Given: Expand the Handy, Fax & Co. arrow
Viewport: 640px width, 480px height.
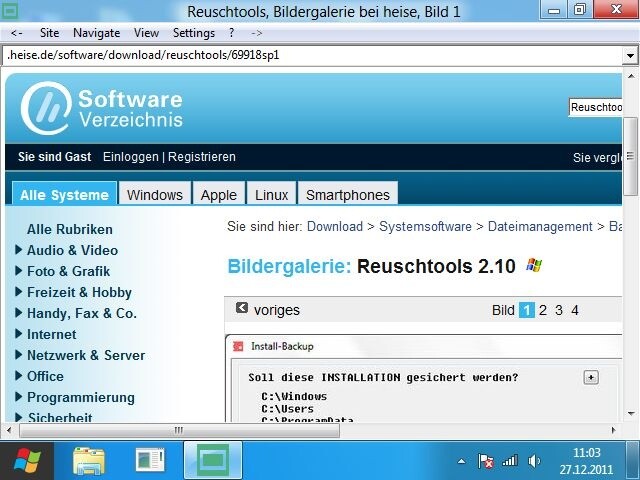Looking at the screenshot, I should (18, 313).
